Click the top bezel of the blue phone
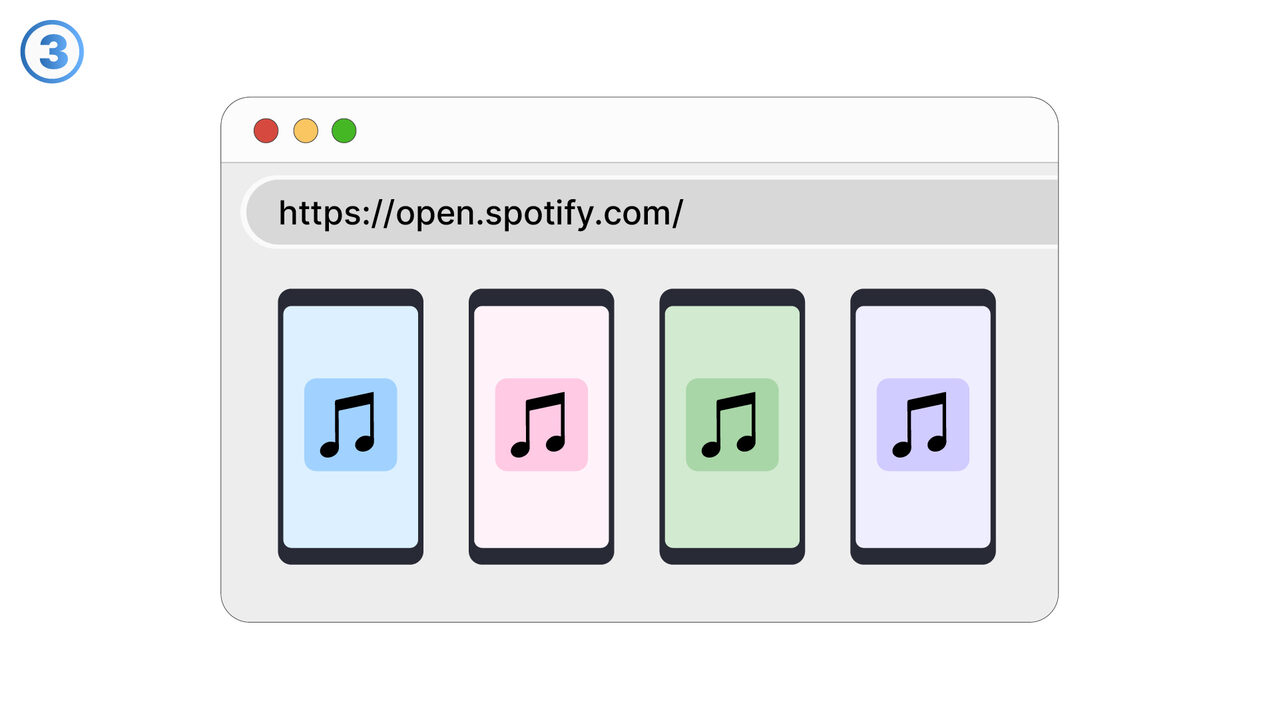Viewport: 1279px width, 720px height. (x=350, y=297)
